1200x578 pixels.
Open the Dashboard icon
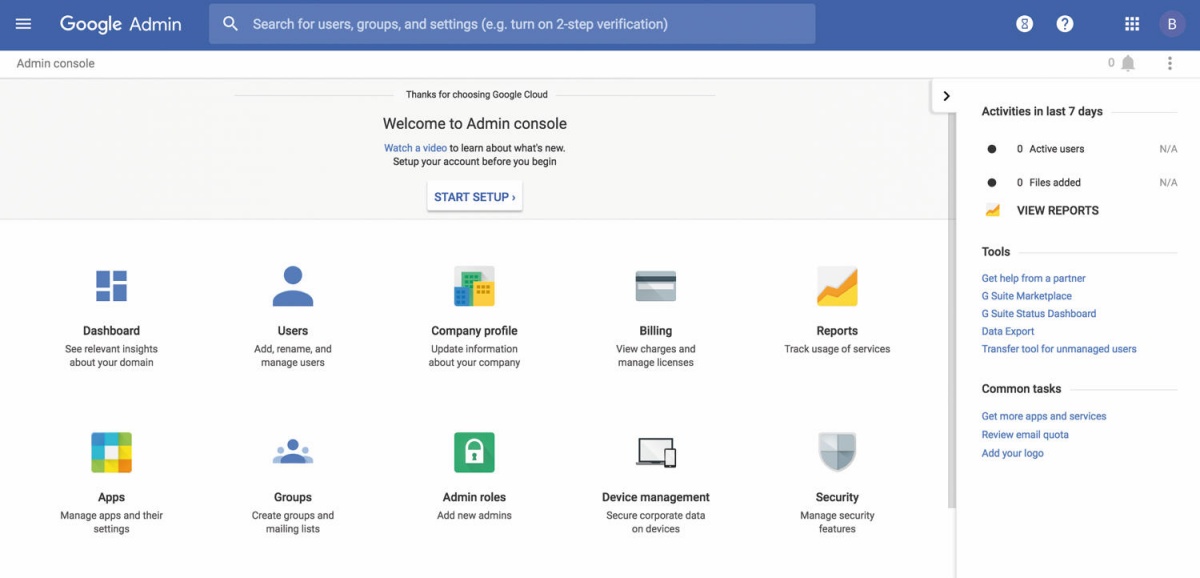point(111,286)
